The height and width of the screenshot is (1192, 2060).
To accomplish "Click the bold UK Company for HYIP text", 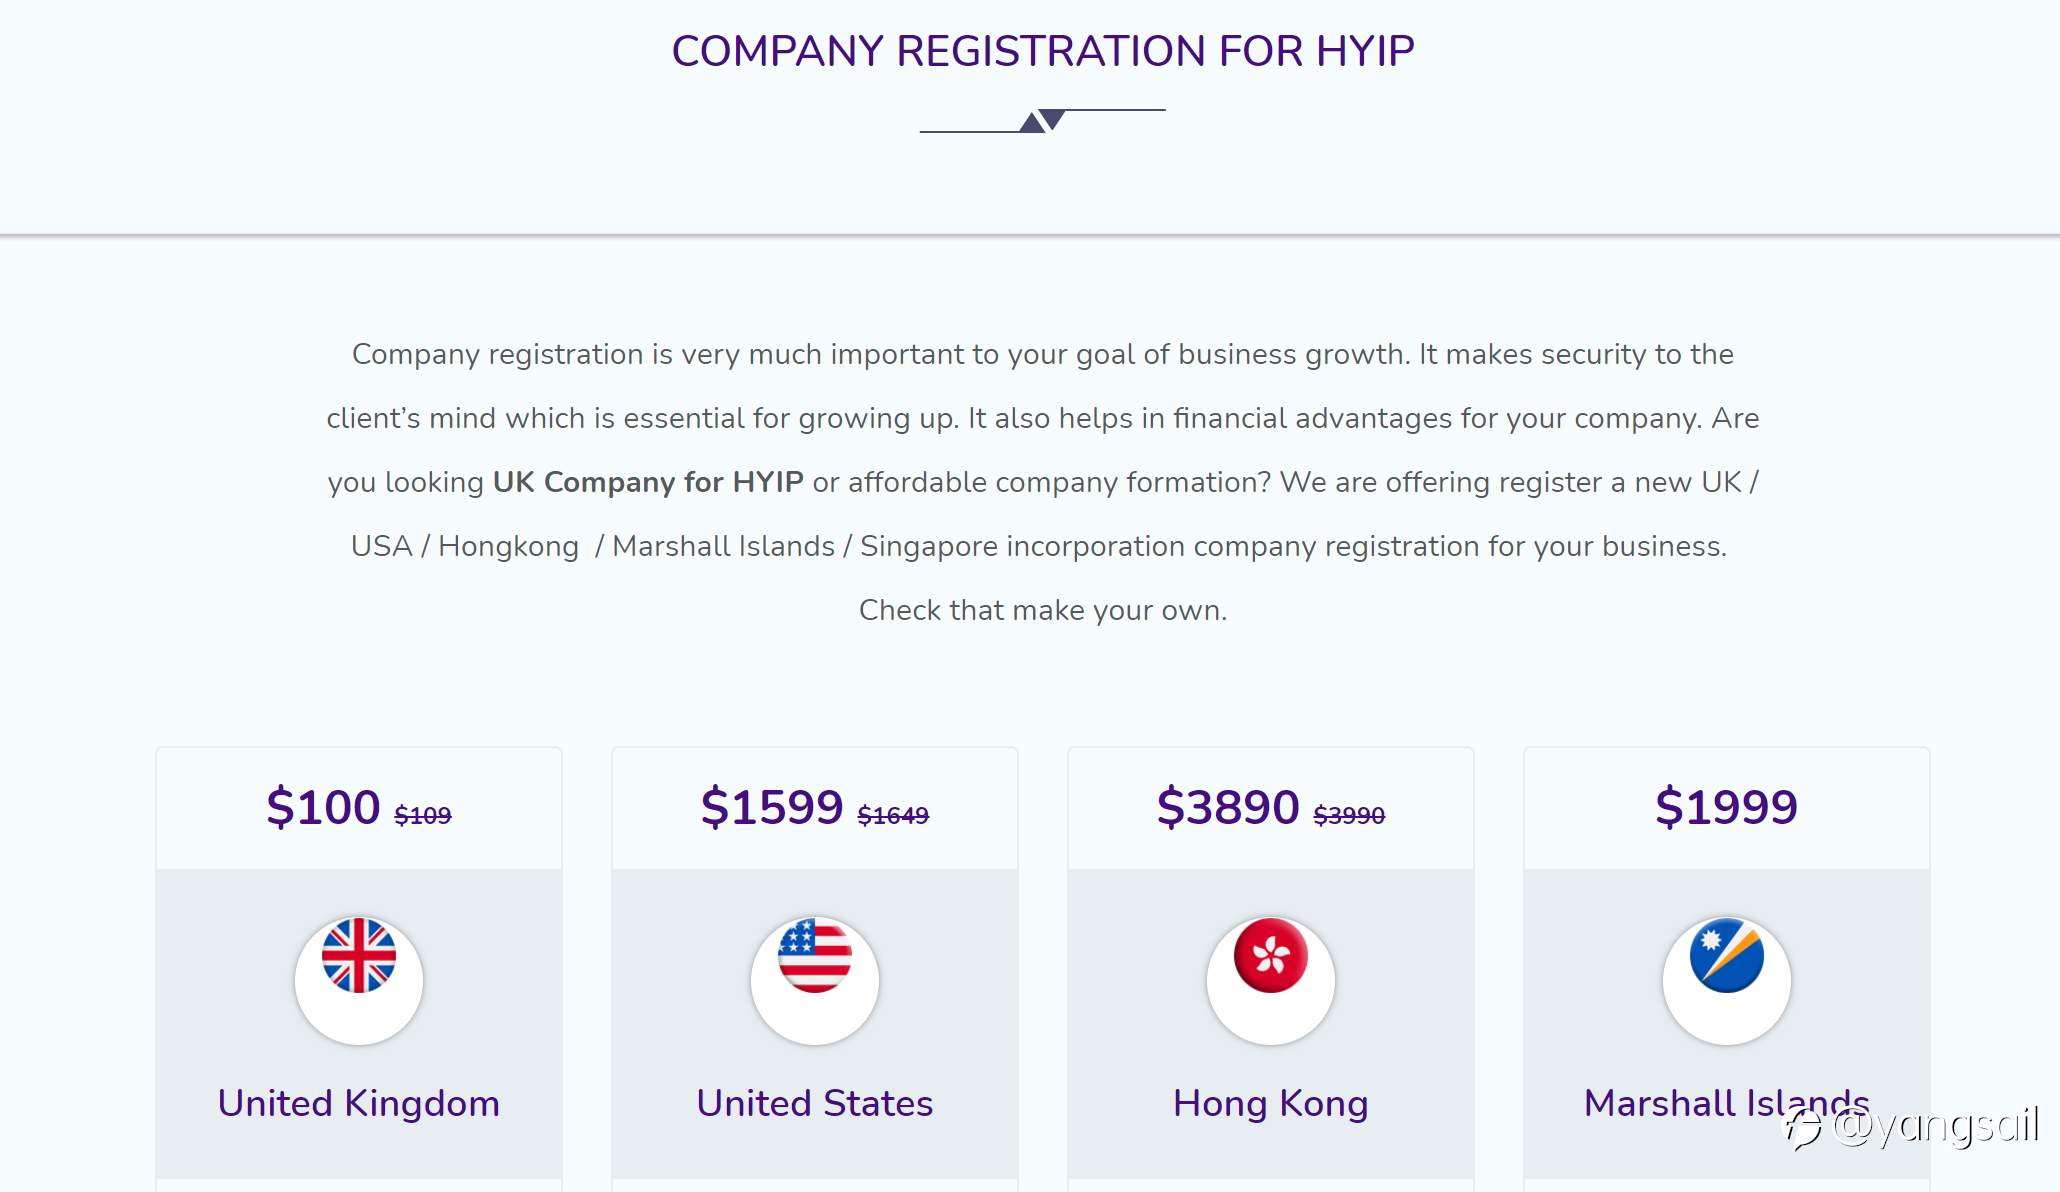I will pos(648,482).
